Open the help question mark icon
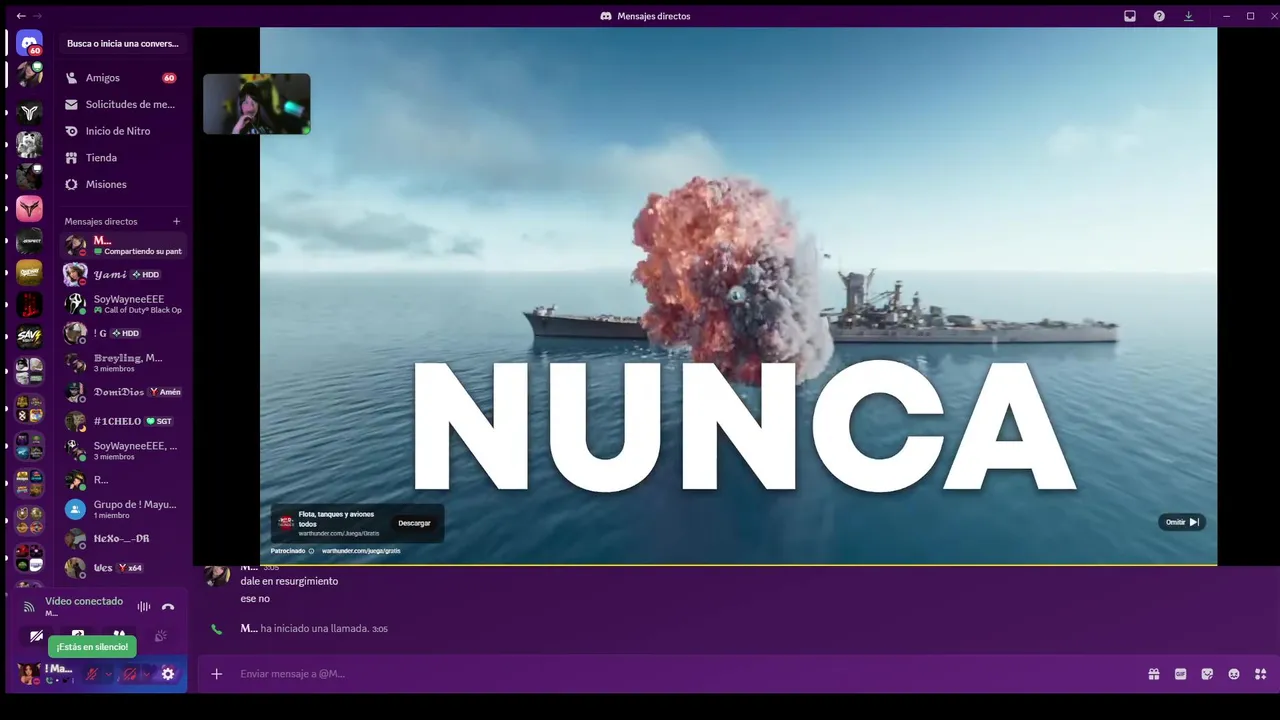Image resolution: width=1280 pixels, height=720 pixels. click(x=1159, y=16)
